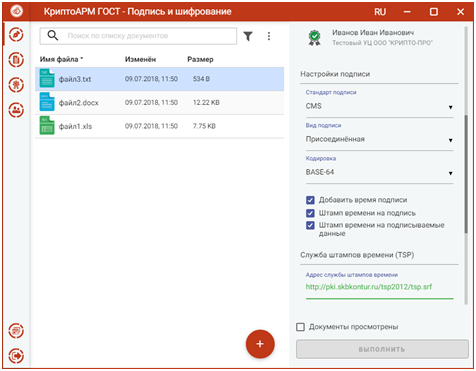Open the event journal sidebar icon

point(16,331)
